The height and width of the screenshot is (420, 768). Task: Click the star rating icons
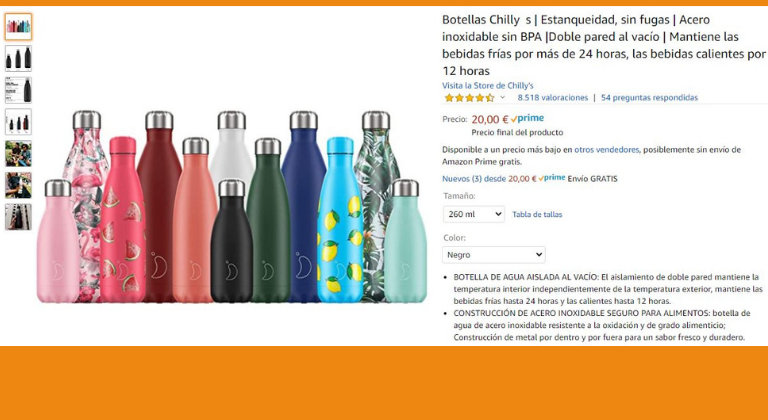(x=469, y=98)
